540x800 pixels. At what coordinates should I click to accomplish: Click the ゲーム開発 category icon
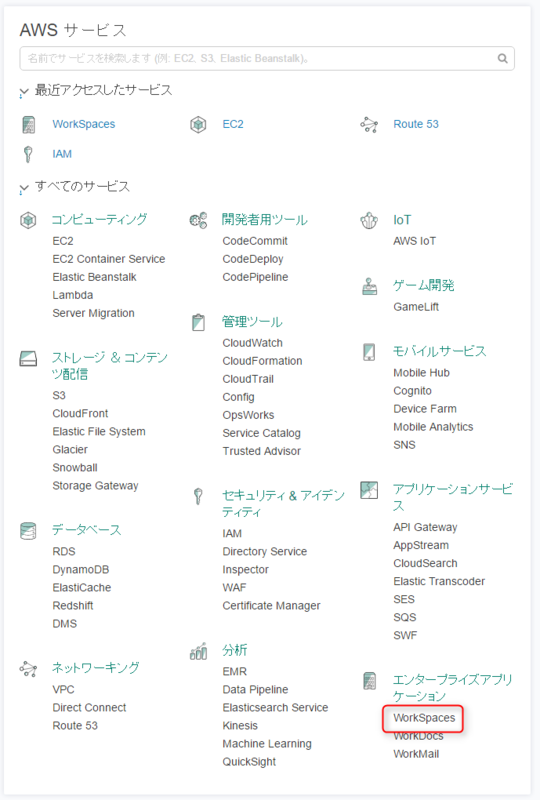[x=370, y=287]
